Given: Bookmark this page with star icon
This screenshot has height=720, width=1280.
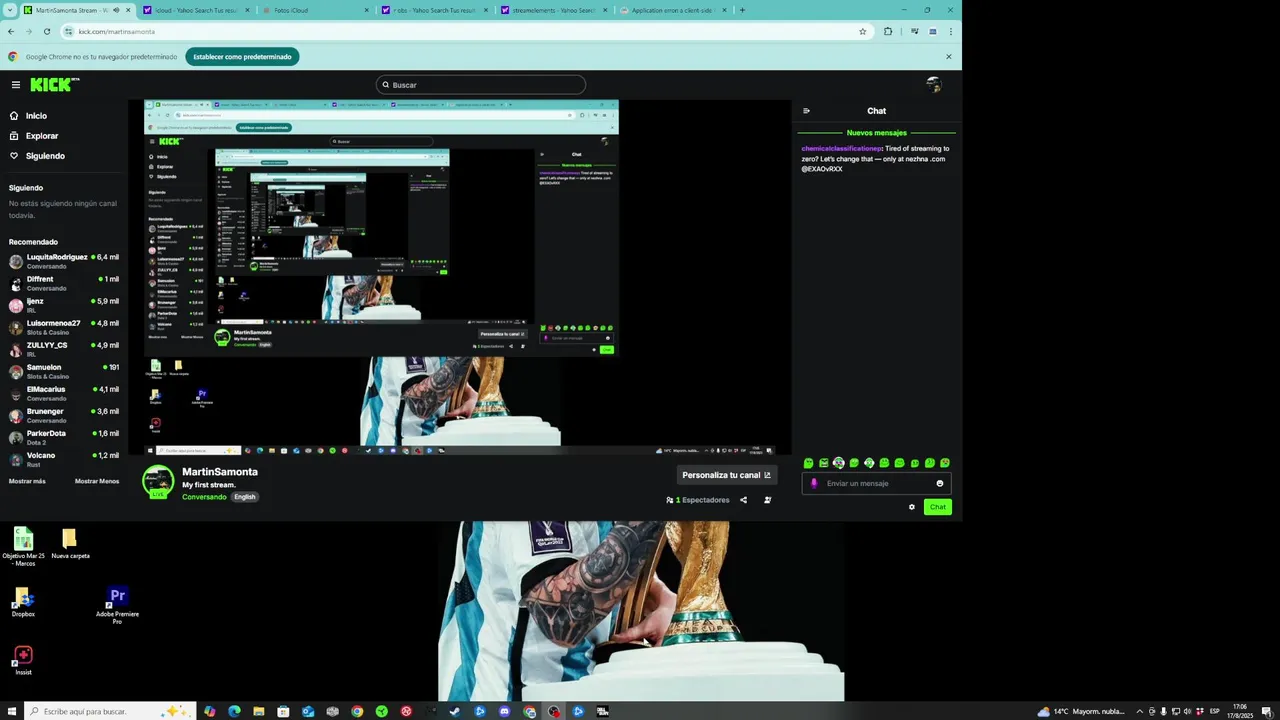Looking at the screenshot, I should point(863,31).
